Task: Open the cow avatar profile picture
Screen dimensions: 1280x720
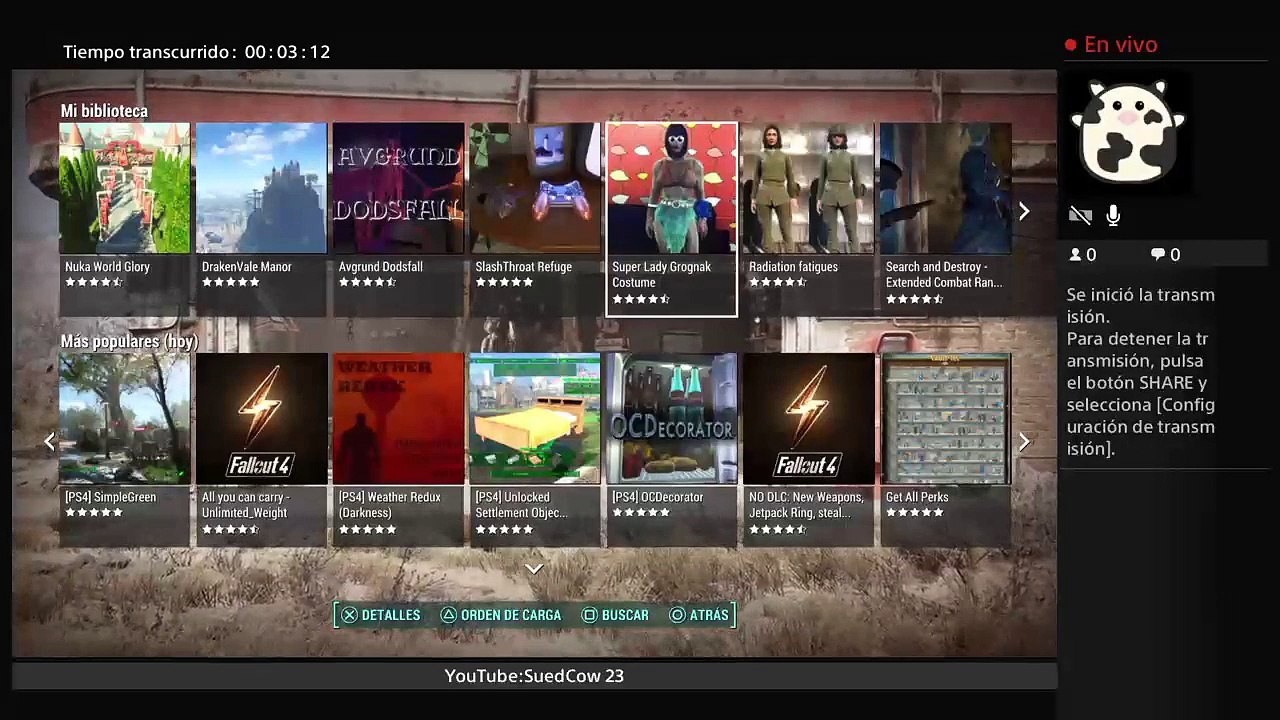Action: [1127, 133]
